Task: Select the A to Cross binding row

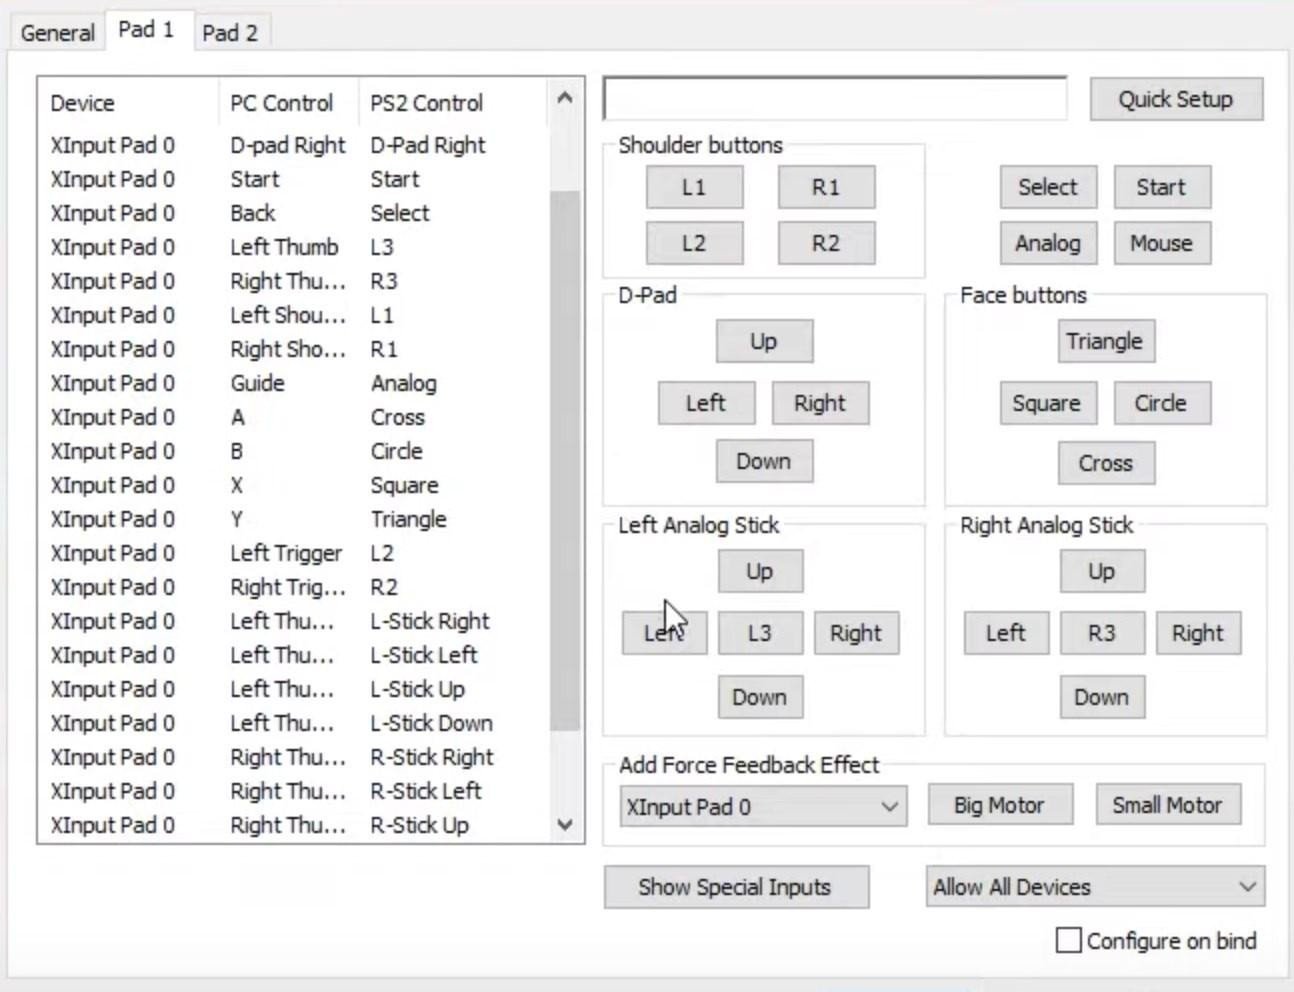Action: coord(295,417)
